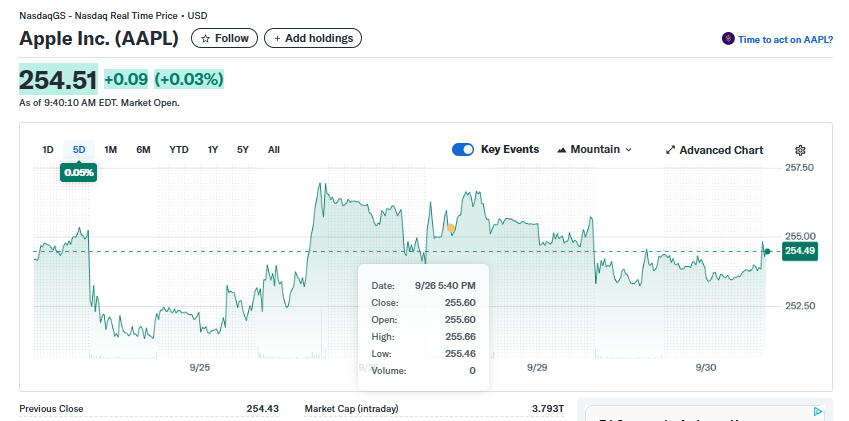Click the star icon in Follow button
The image size is (849, 421).
click(x=205, y=38)
